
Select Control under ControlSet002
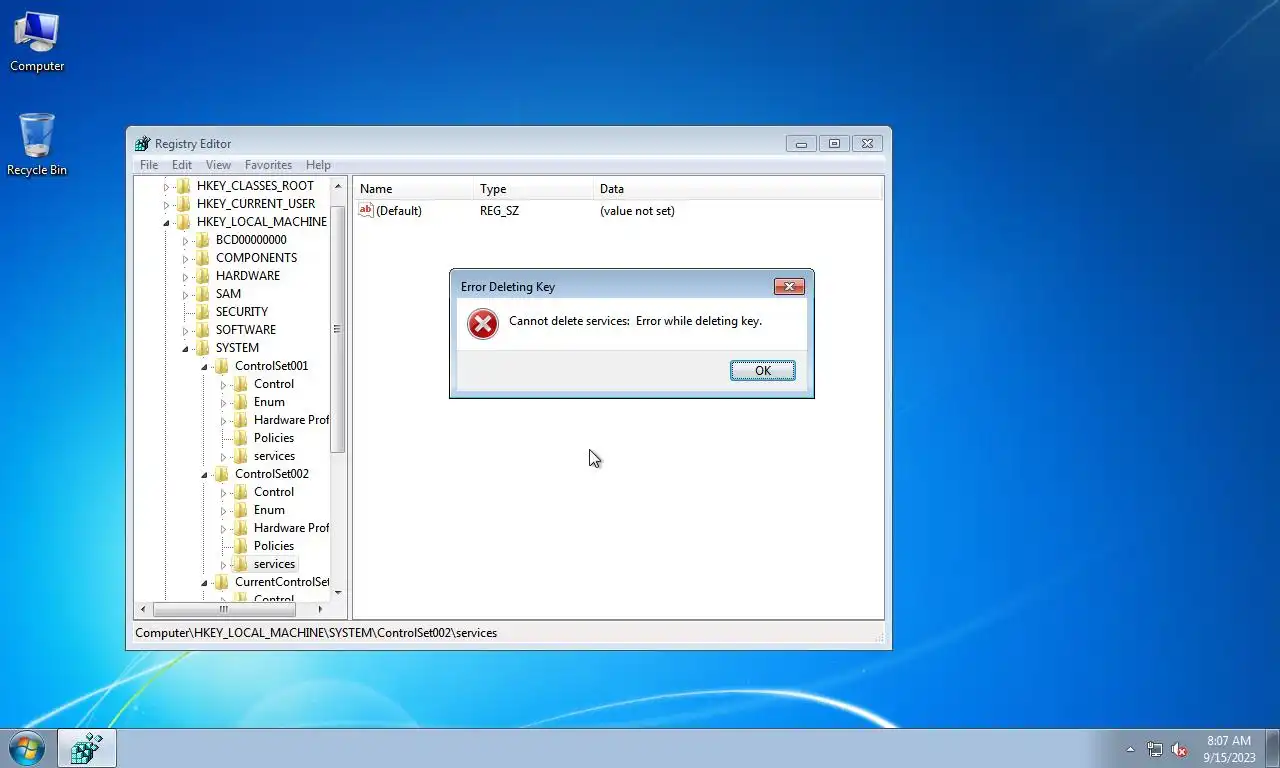[273, 492]
